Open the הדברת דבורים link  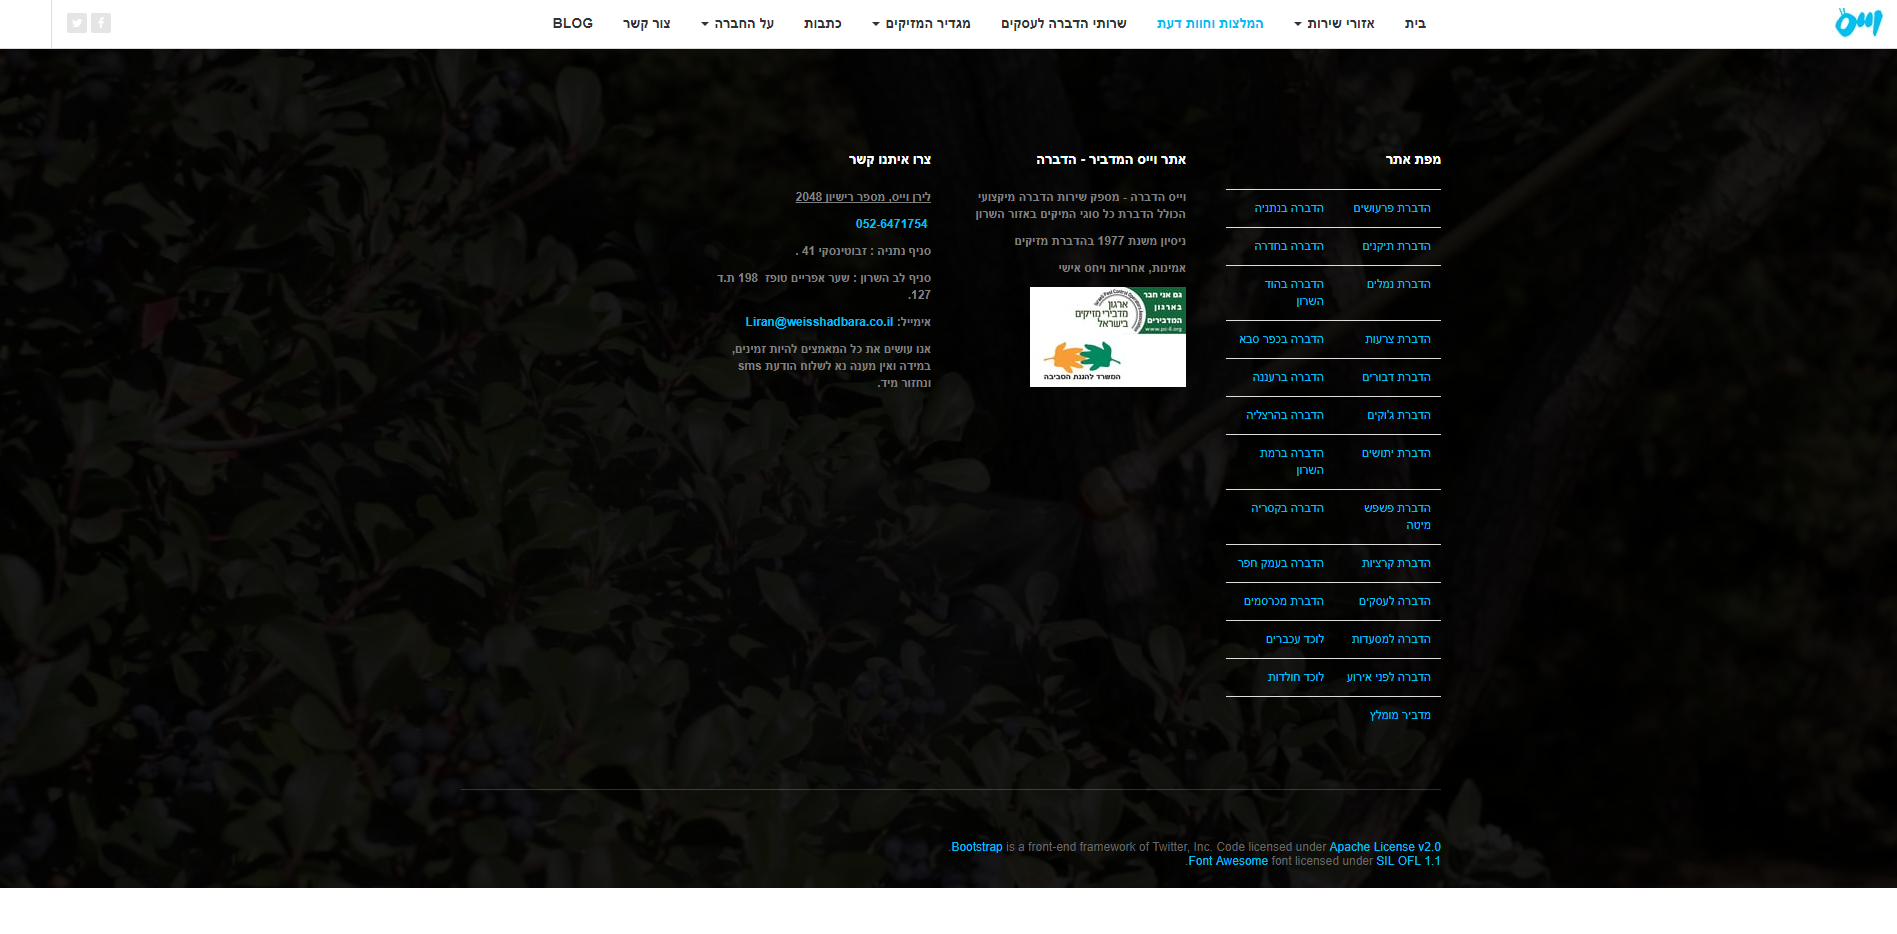click(1396, 377)
